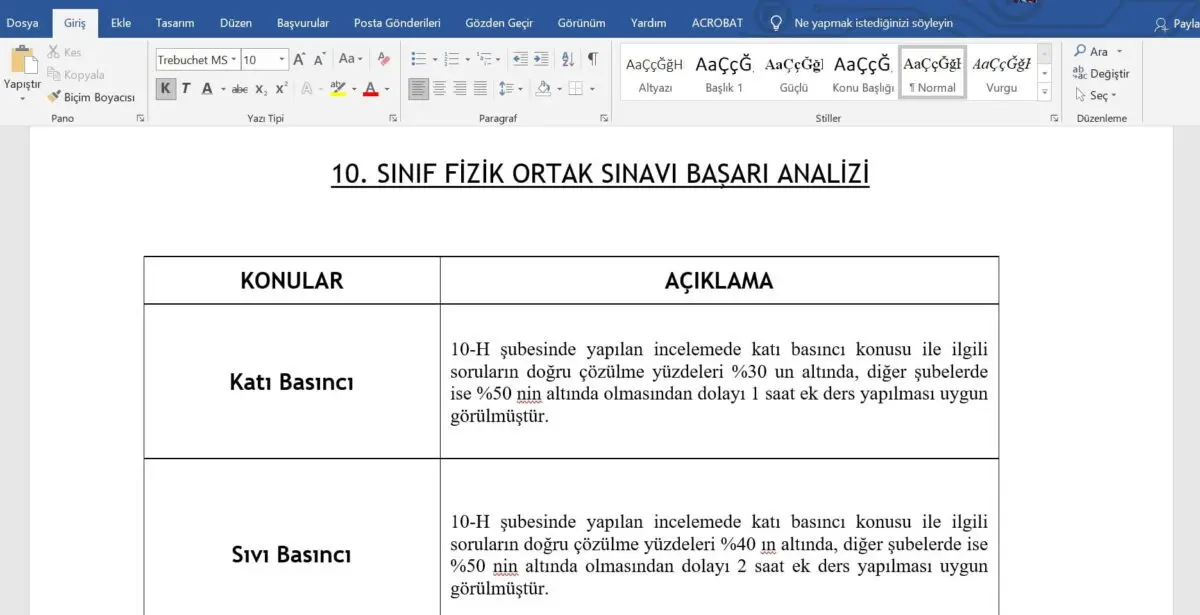Select the Güçlü style
Image resolution: width=1200 pixels, height=615 pixels.
(x=794, y=72)
